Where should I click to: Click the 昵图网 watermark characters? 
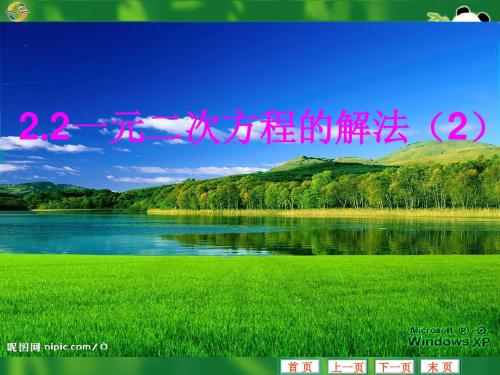click(23, 347)
